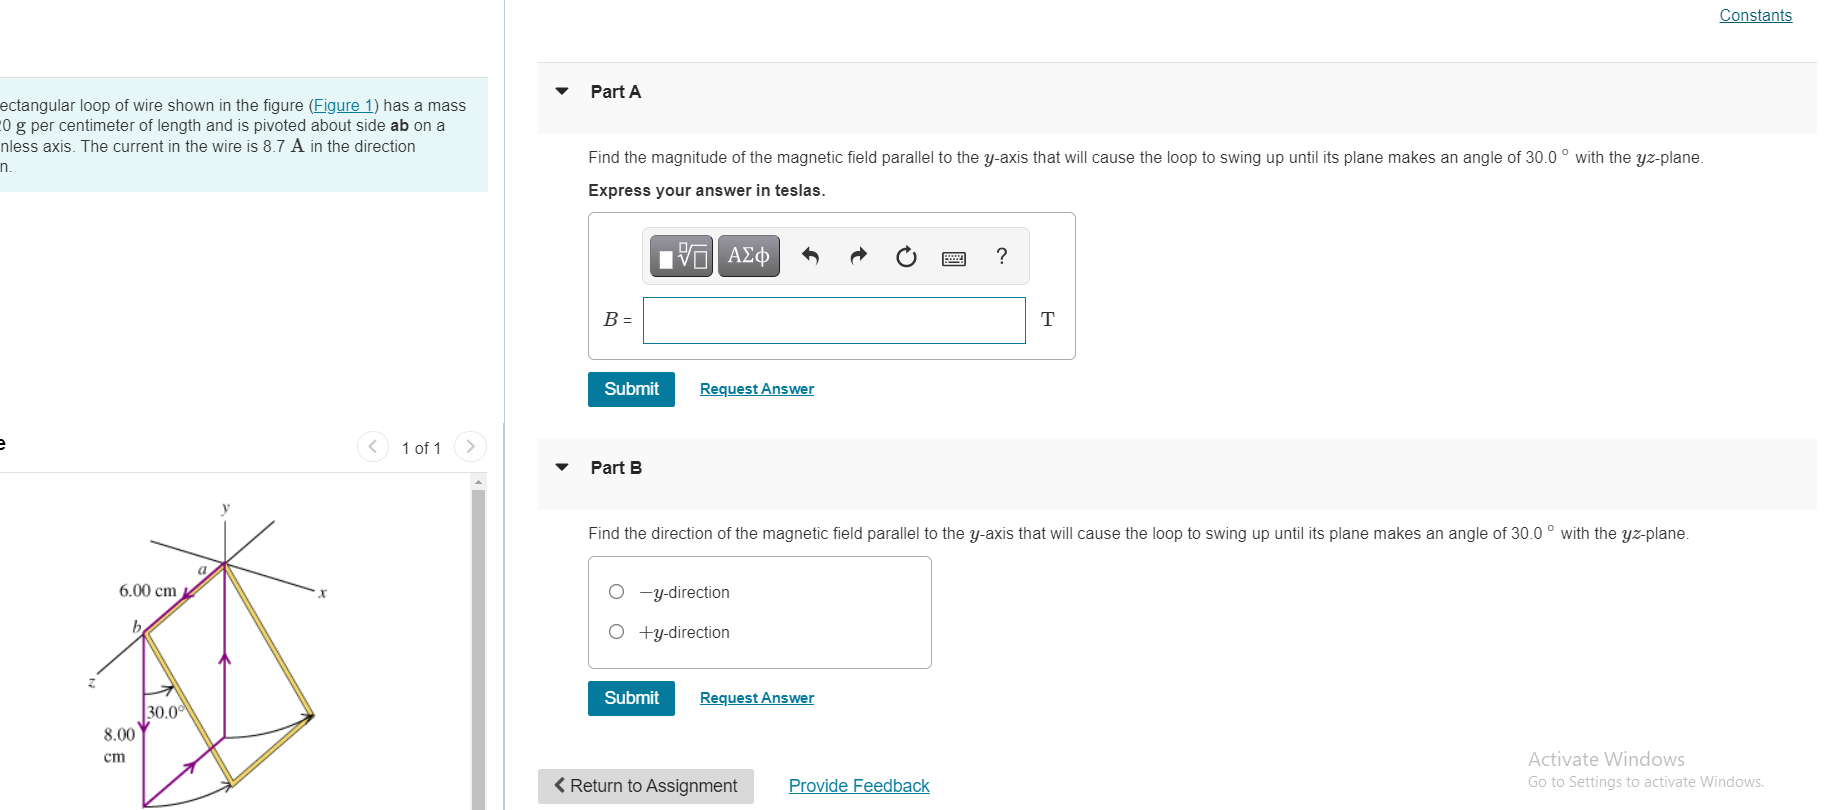Select the +y-direction option
1848x810 pixels.
[617, 632]
